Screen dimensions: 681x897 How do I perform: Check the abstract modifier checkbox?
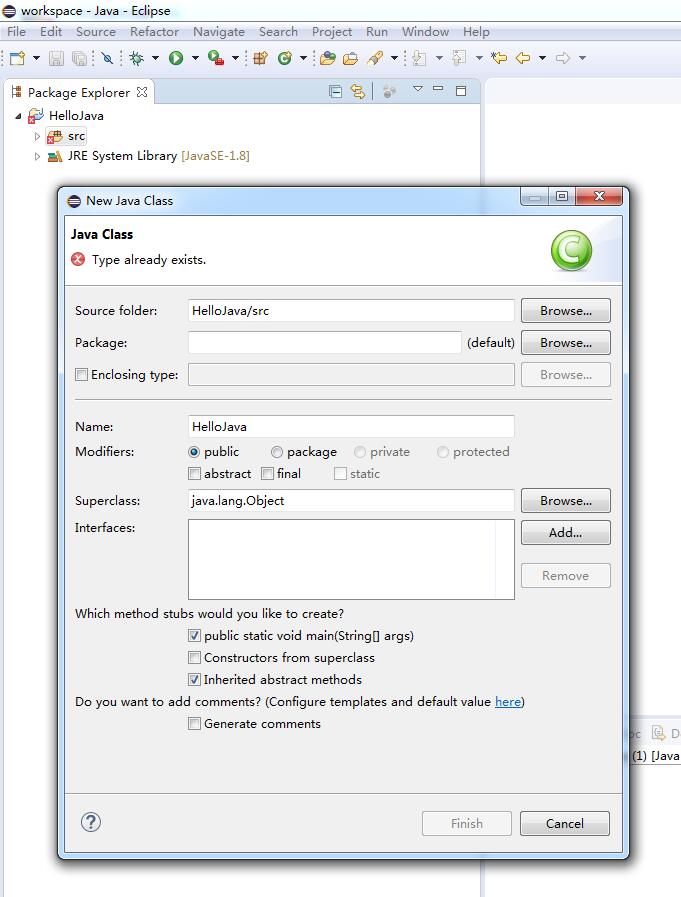coord(195,474)
